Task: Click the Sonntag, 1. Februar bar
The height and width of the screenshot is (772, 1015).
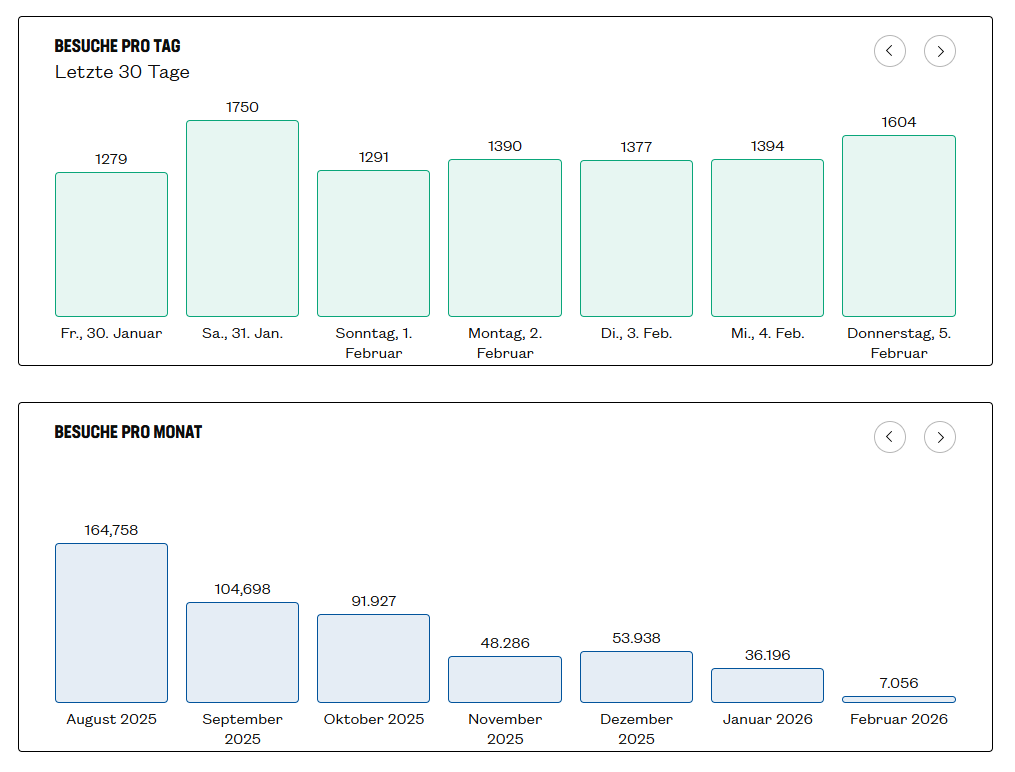Action: pos(373,243)
